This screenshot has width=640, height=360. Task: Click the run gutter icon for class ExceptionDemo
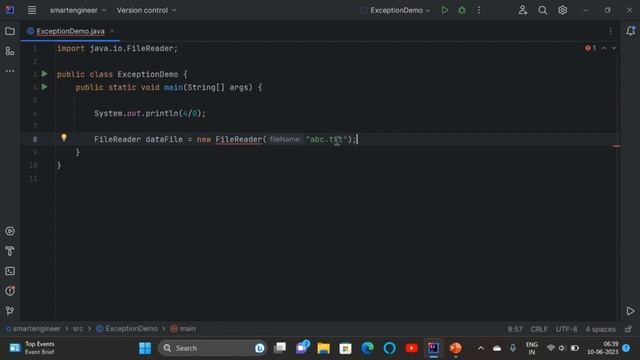click(44, 74)
